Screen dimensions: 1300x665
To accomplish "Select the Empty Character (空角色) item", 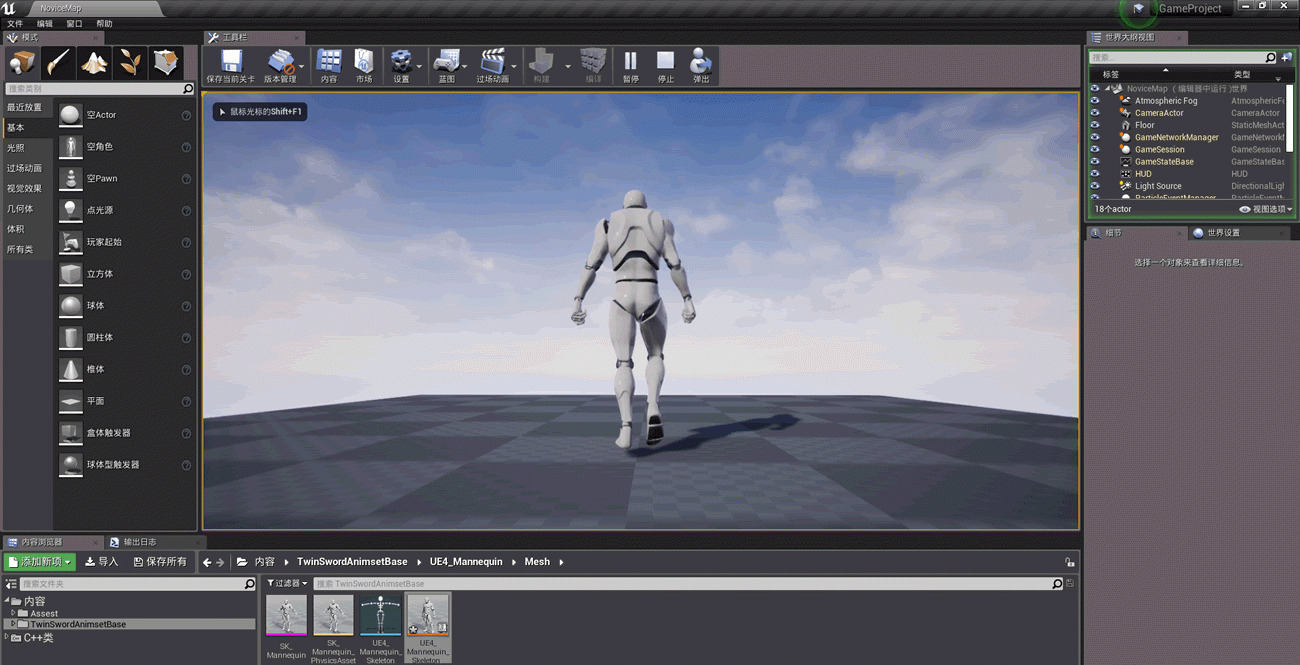I will point(125,147).
